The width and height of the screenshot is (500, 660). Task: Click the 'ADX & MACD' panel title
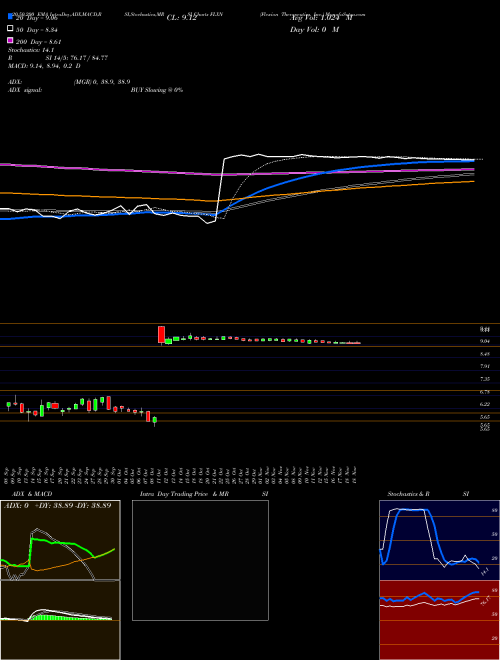click(32, 494)
